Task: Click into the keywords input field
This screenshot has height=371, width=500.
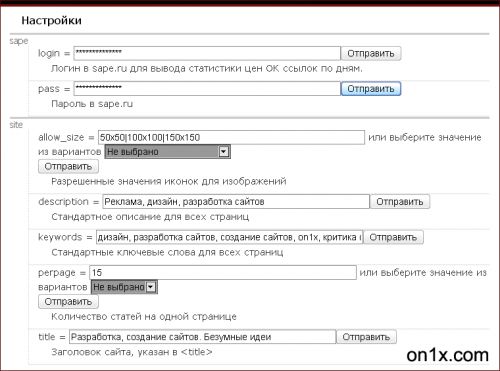Action: pyautogui.click(x=229, y=237)
